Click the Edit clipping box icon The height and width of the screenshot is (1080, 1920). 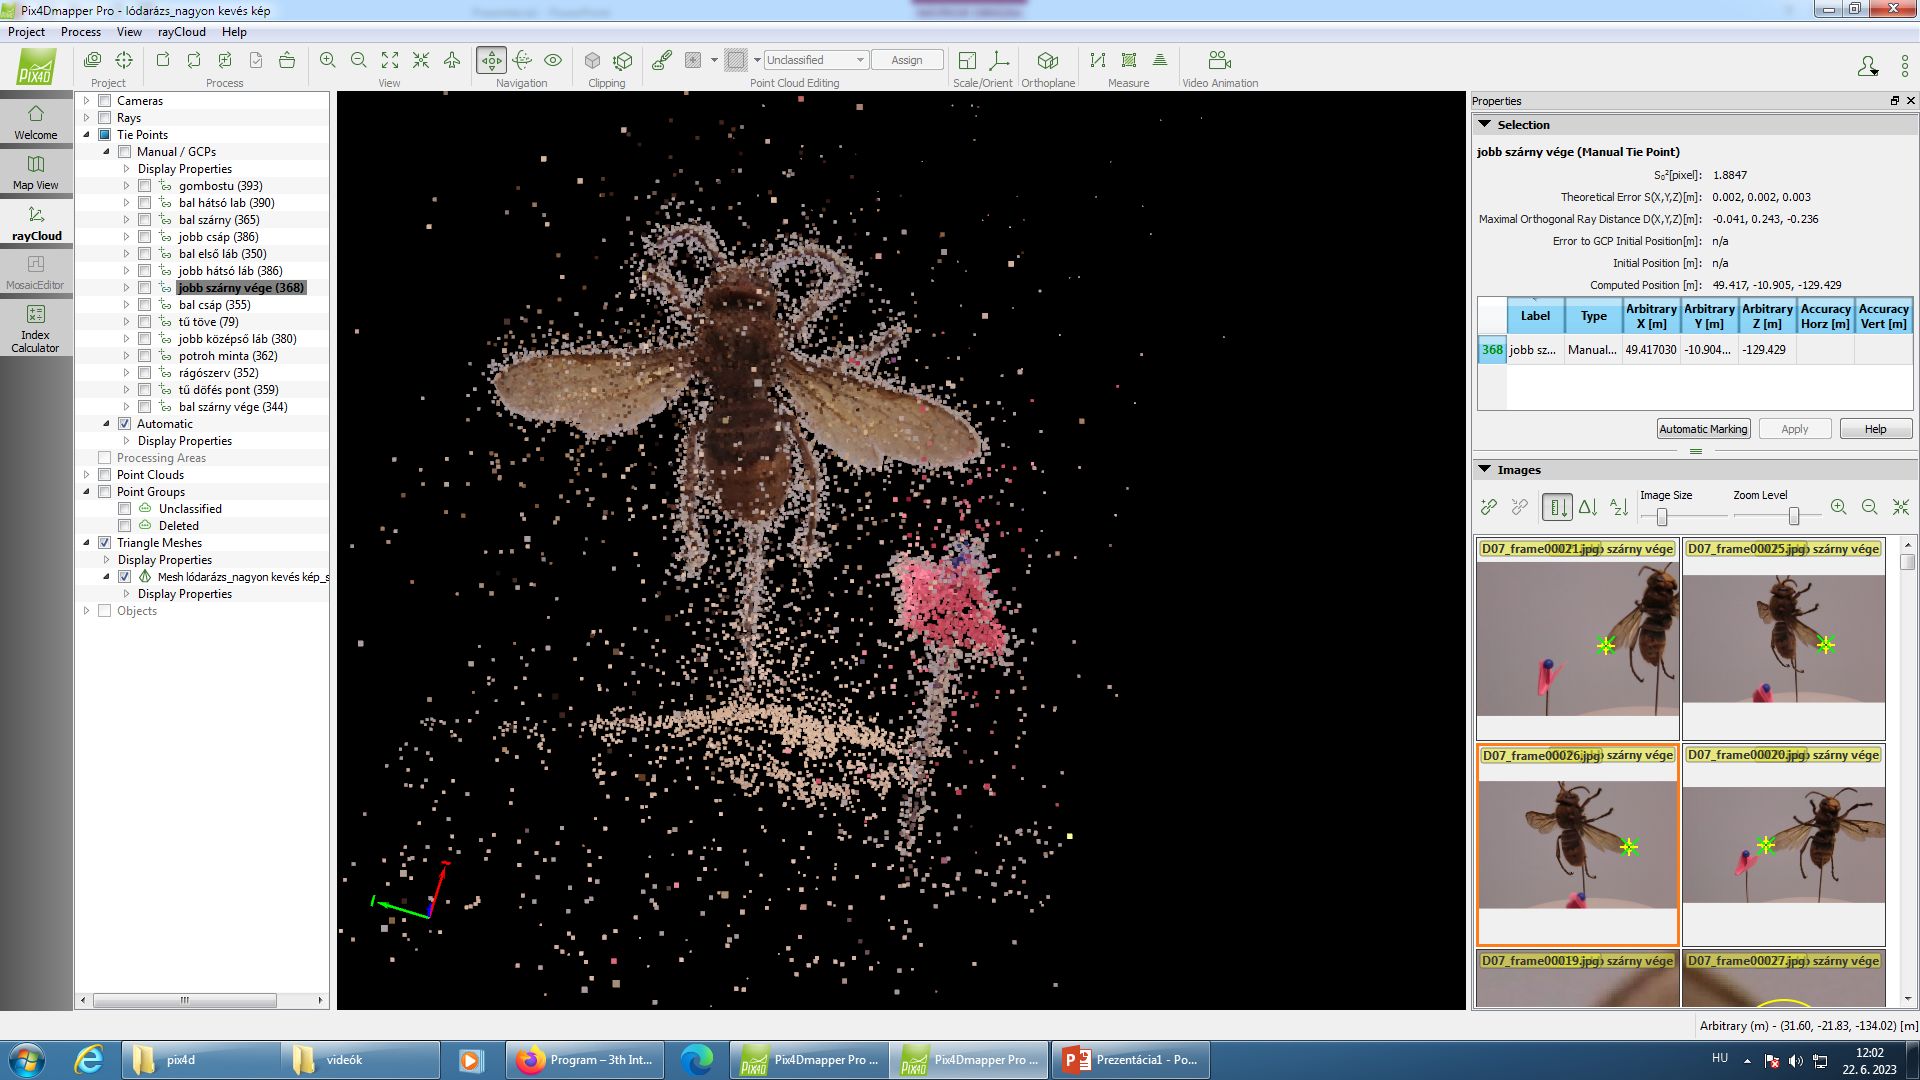point(623,60)
